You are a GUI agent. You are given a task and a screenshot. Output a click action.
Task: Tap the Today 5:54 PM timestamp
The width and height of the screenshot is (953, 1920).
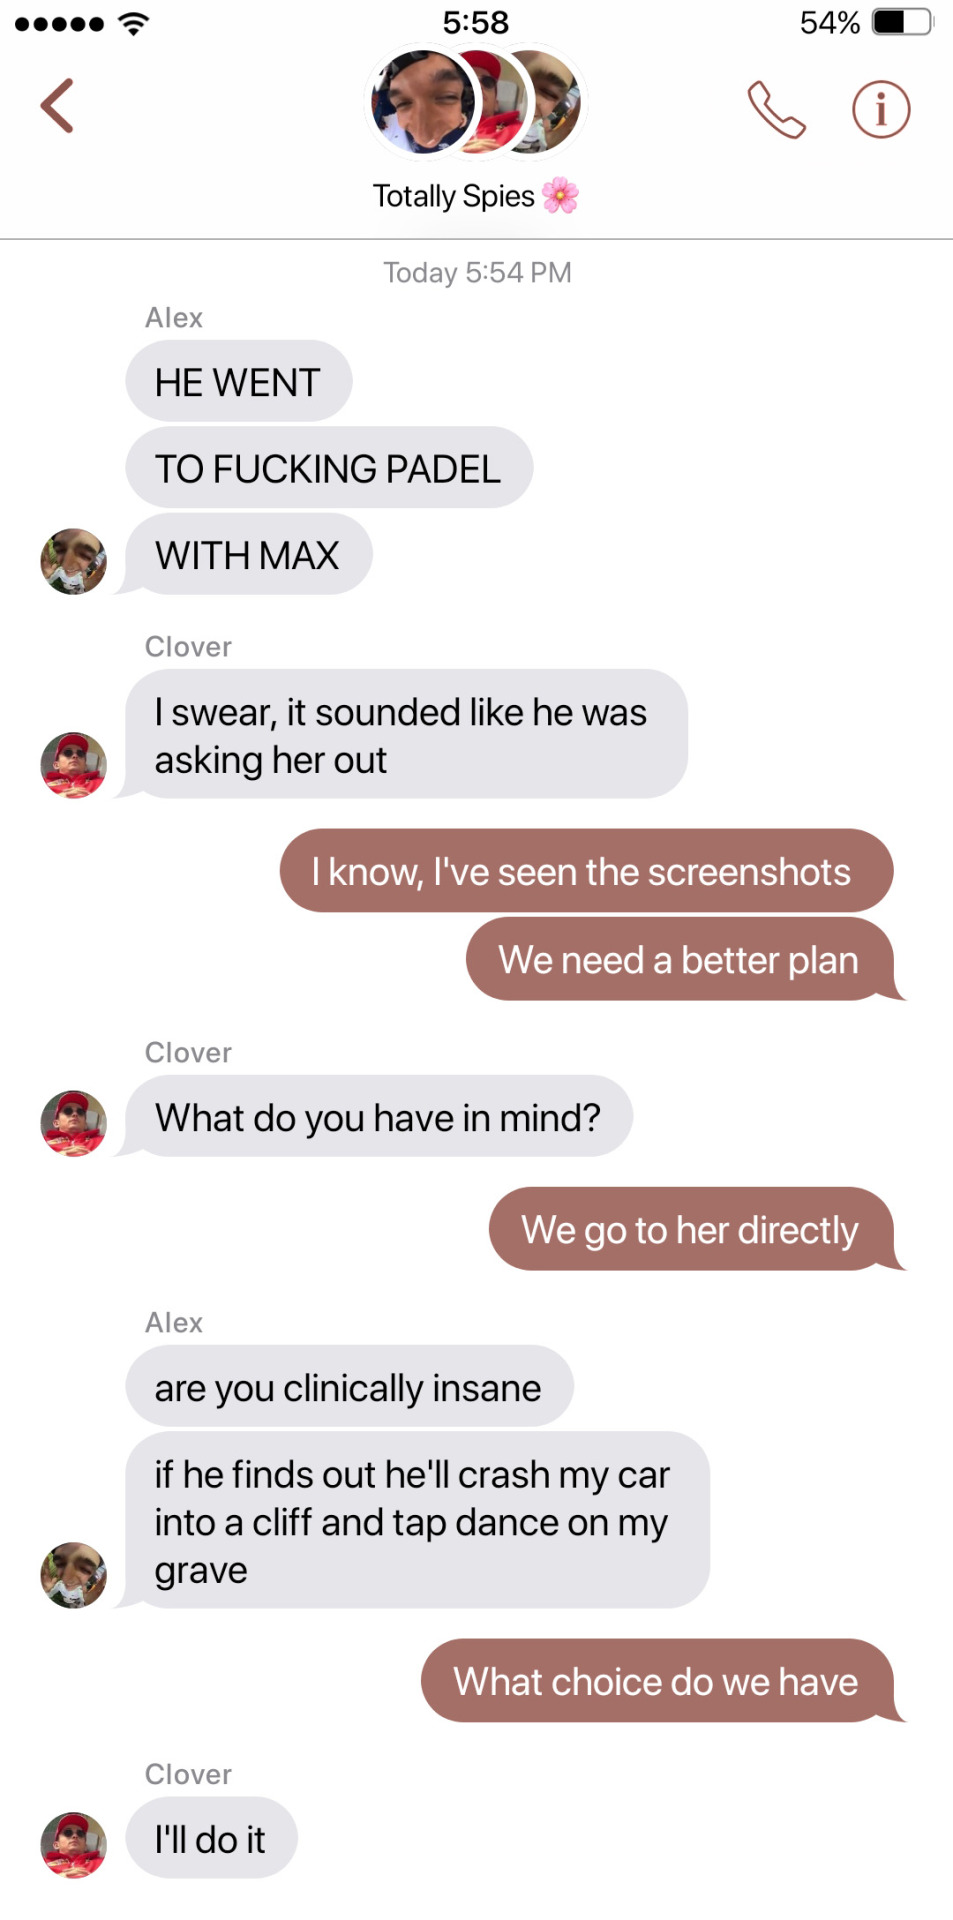coord(477,272)
